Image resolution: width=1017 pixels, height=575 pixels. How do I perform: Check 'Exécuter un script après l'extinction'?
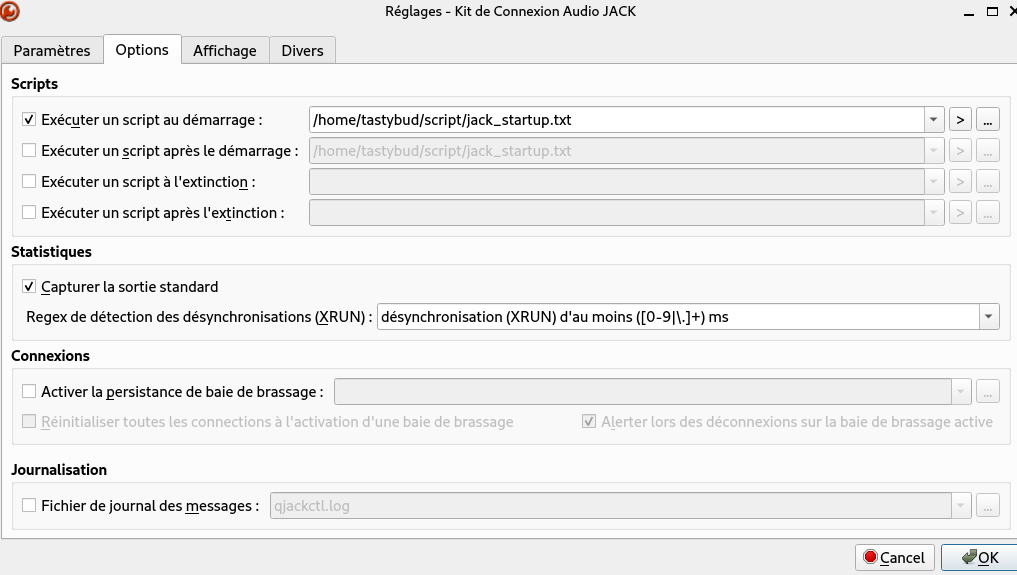click(x=29, y=212)
